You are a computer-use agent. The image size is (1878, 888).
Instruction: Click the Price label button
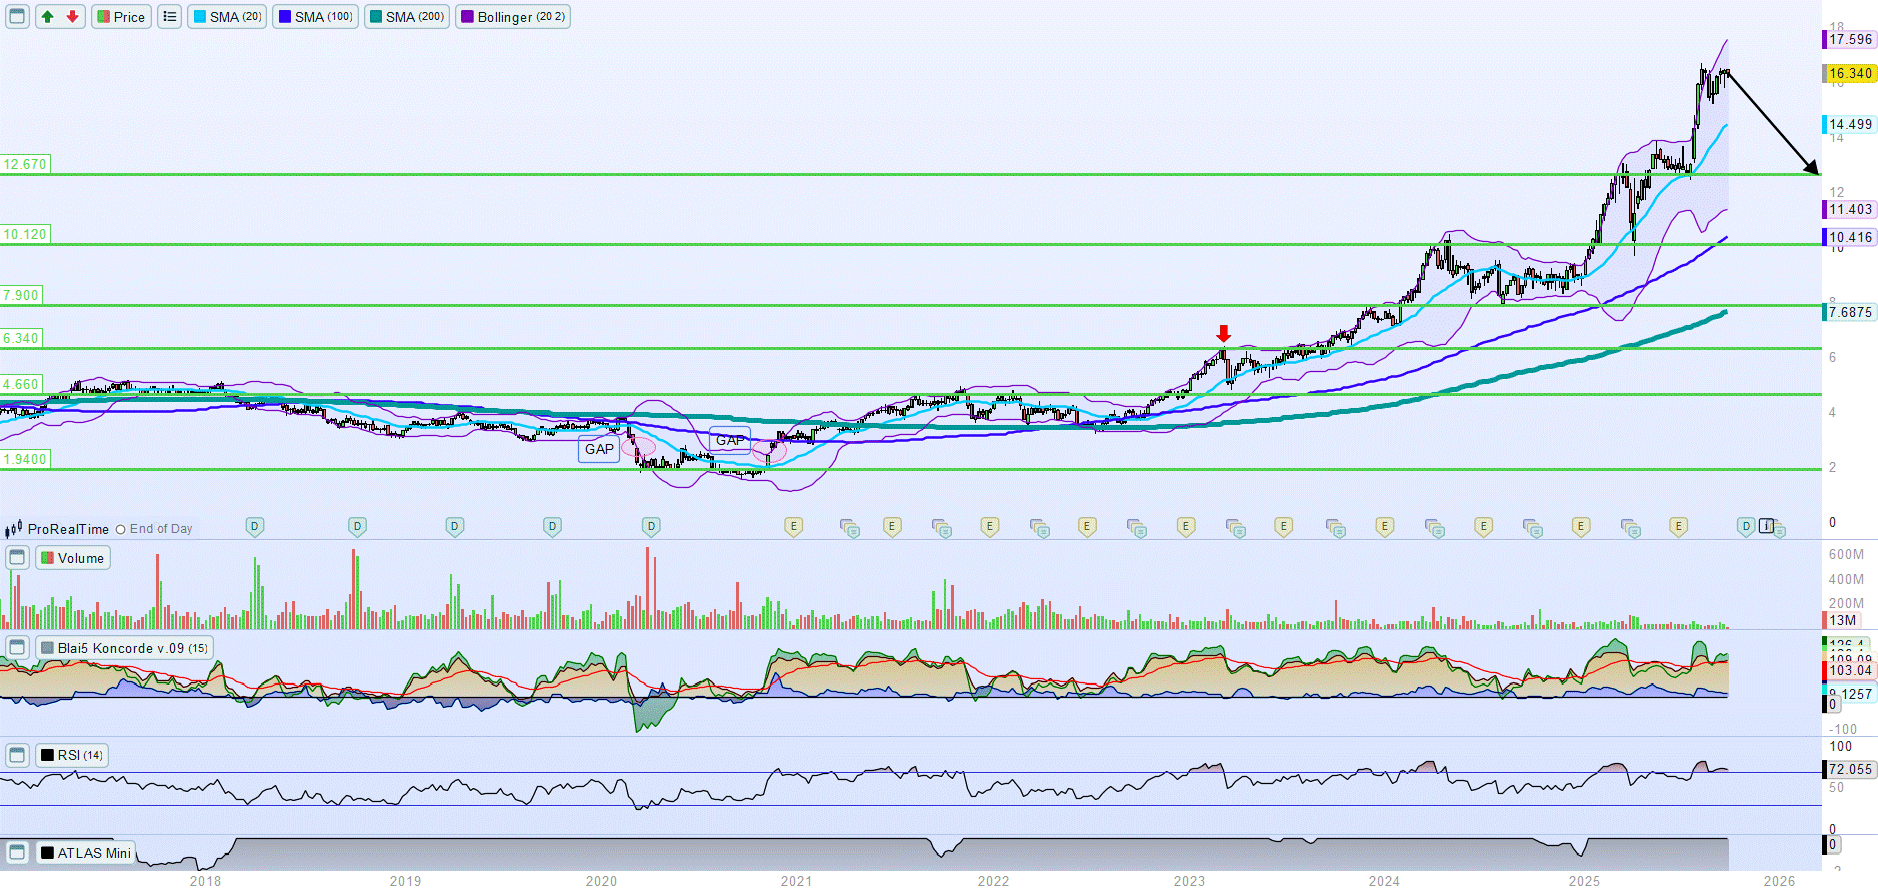click(x=121, y=17)
